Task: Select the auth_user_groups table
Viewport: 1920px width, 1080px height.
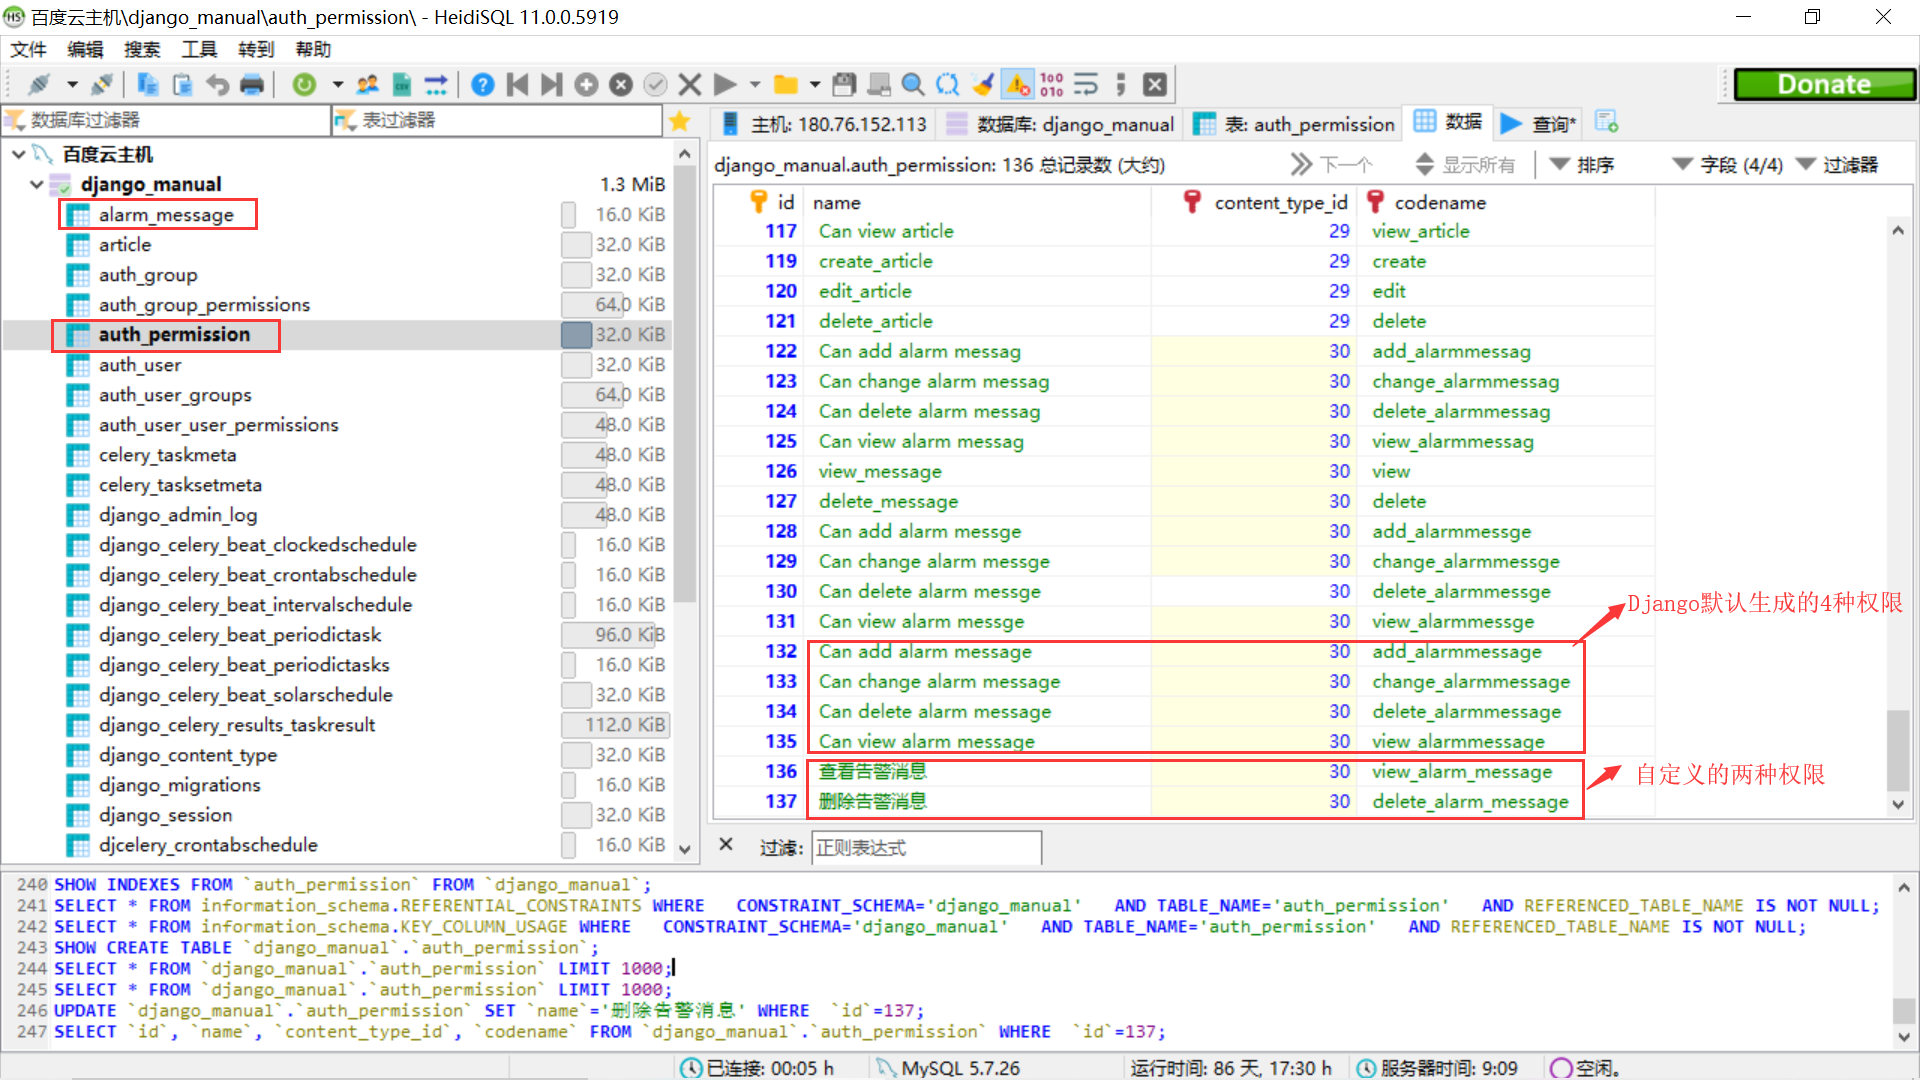Action: [x=175, y=395]
